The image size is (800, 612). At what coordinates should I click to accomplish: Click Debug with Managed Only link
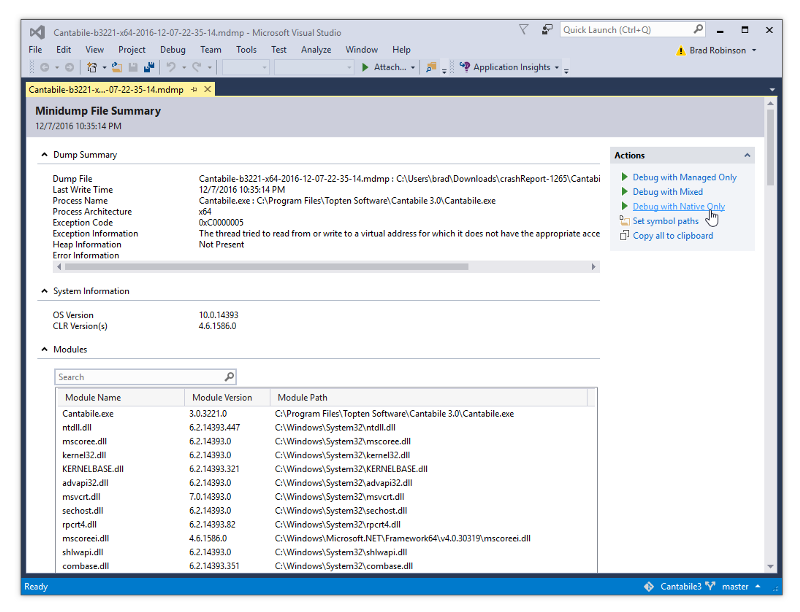(x=685, y=177)
